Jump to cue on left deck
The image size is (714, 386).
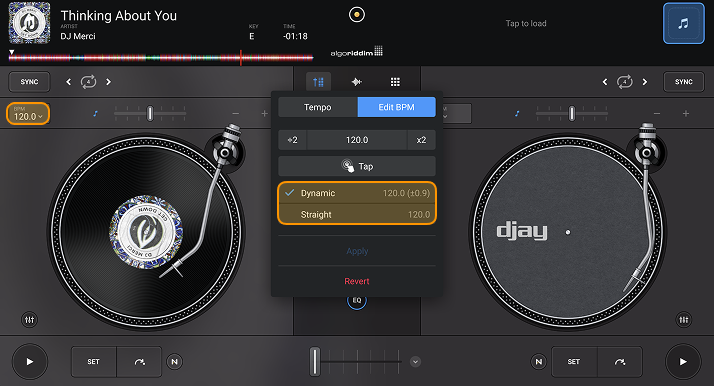coord(139,362)
